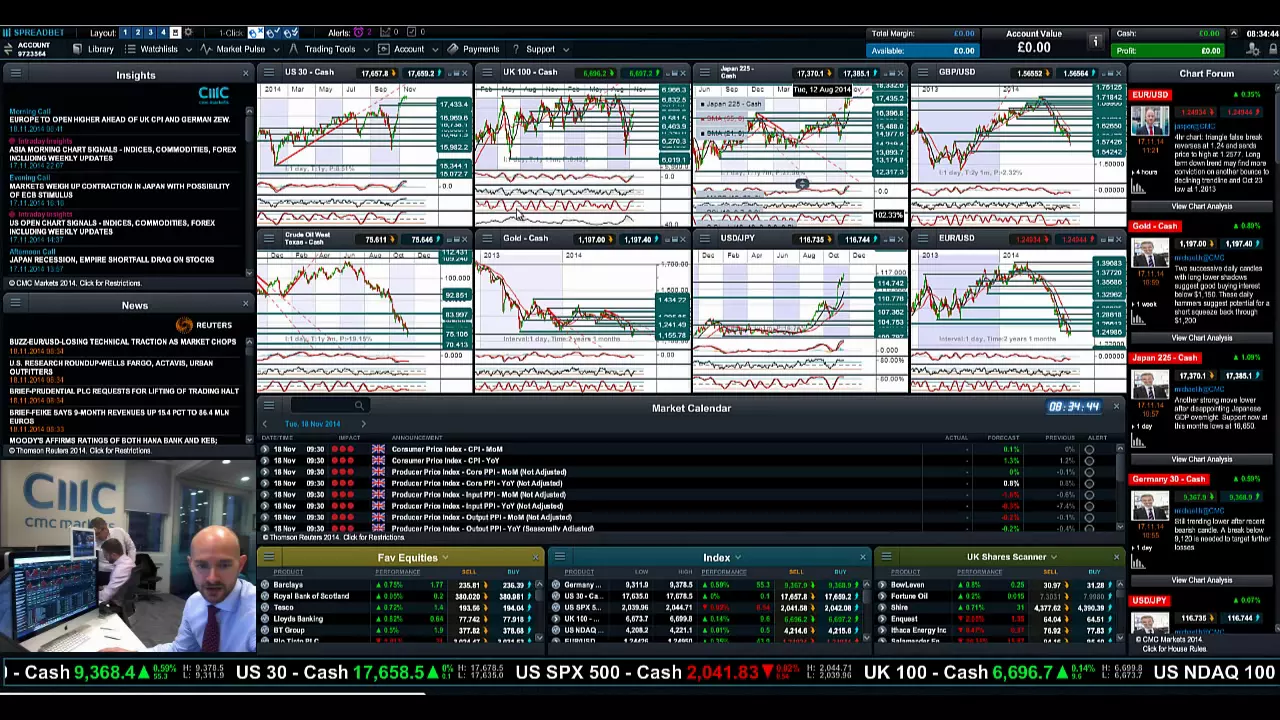Viewport: 1280px width, 720px height.
Task: Open Crude Oil West Texas chart menu icon
Action: (268, 238)
